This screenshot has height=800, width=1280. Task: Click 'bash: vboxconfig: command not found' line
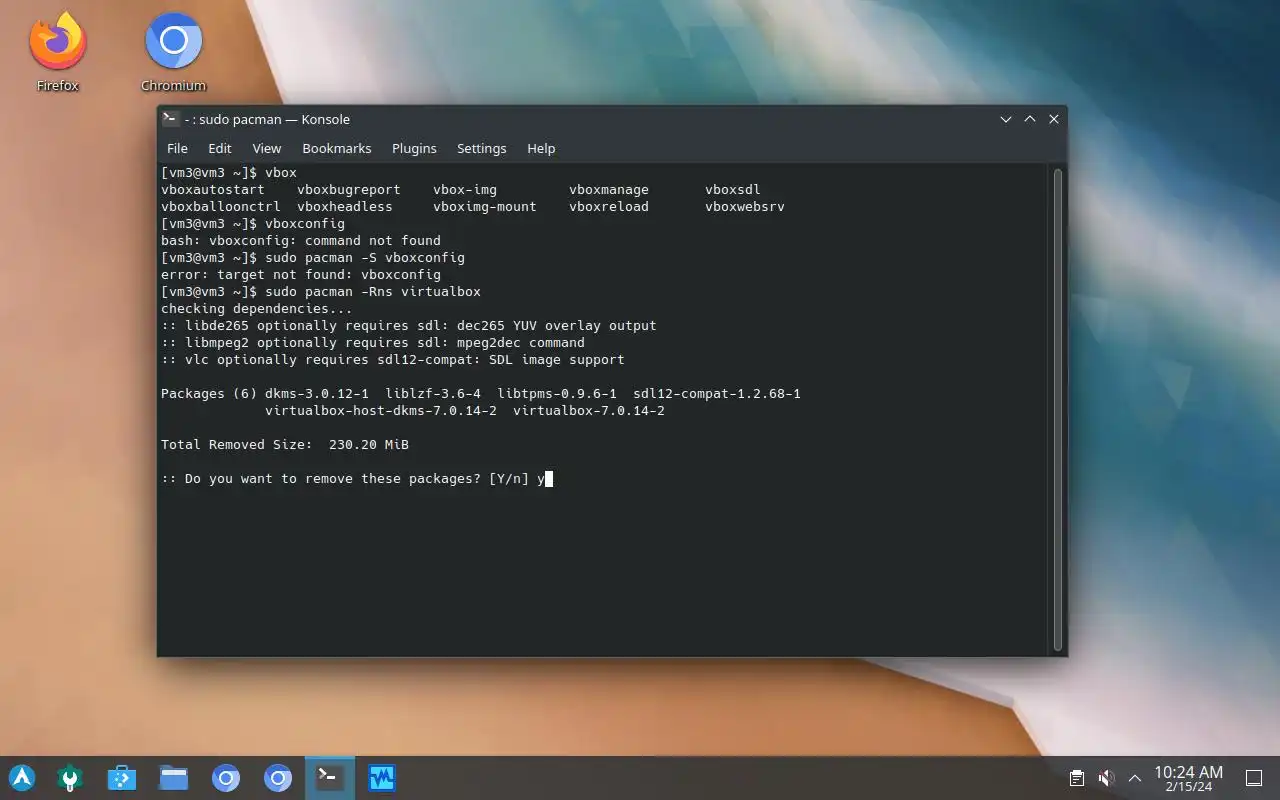[301, 241]
